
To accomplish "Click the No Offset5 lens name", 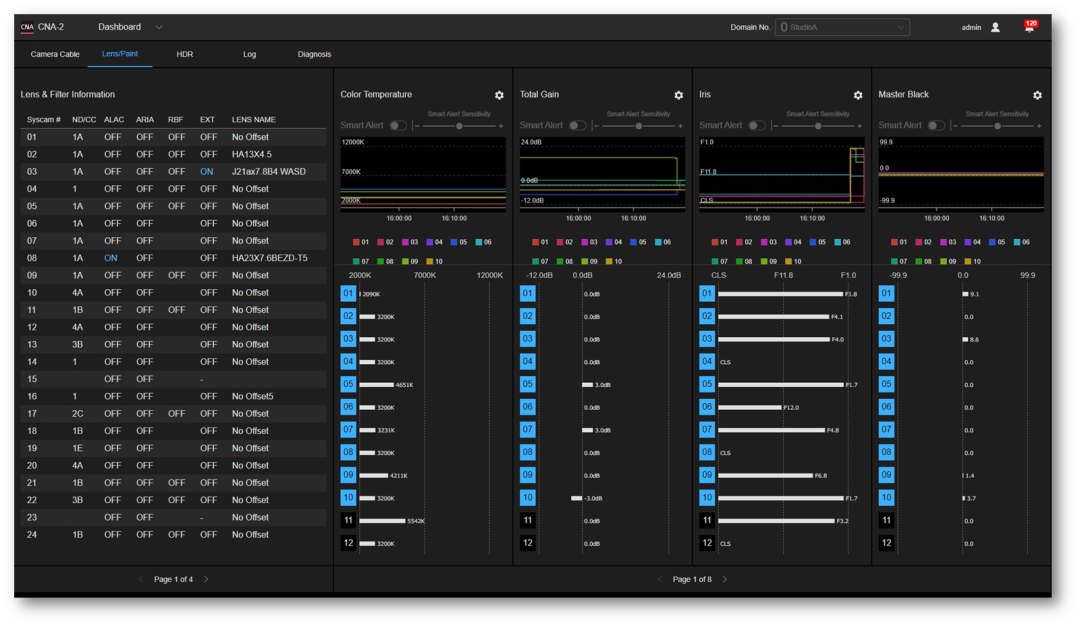I will coord(252,397).
